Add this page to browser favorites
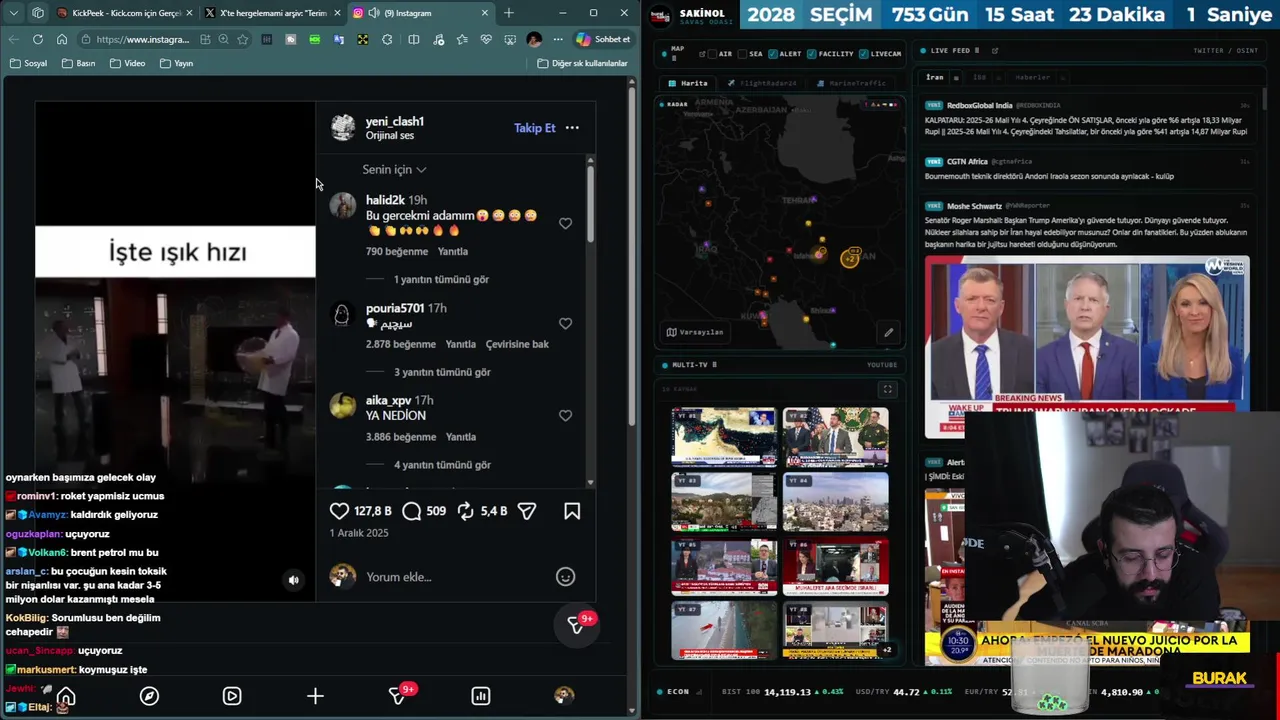The image size is (1280, 720). 242,39
